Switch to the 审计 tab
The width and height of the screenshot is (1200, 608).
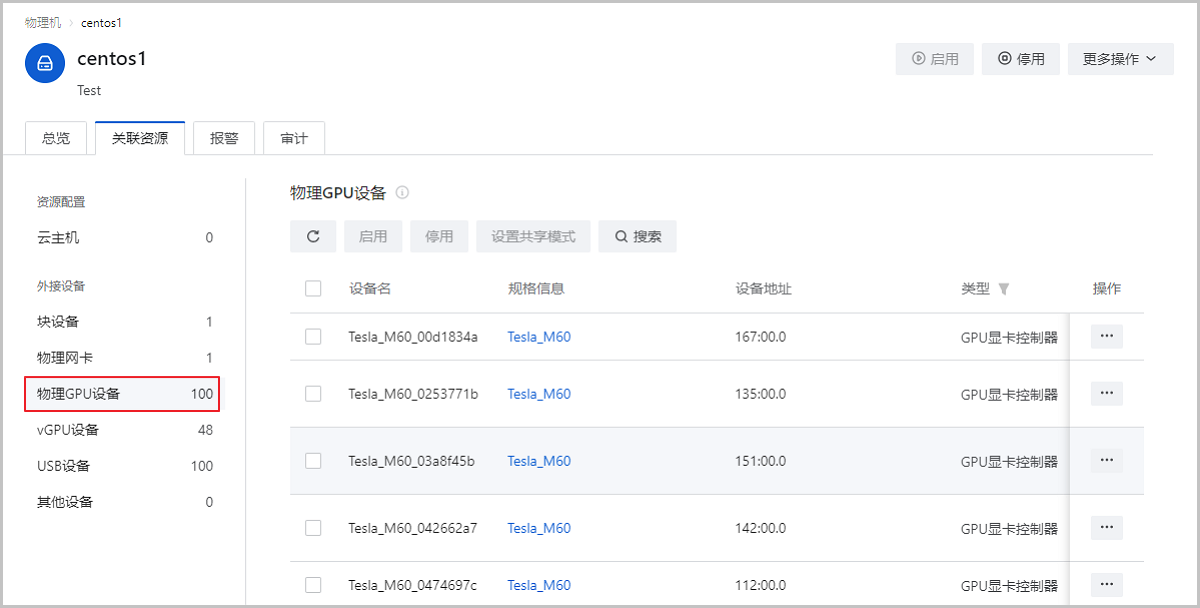(x=293, y=137)
